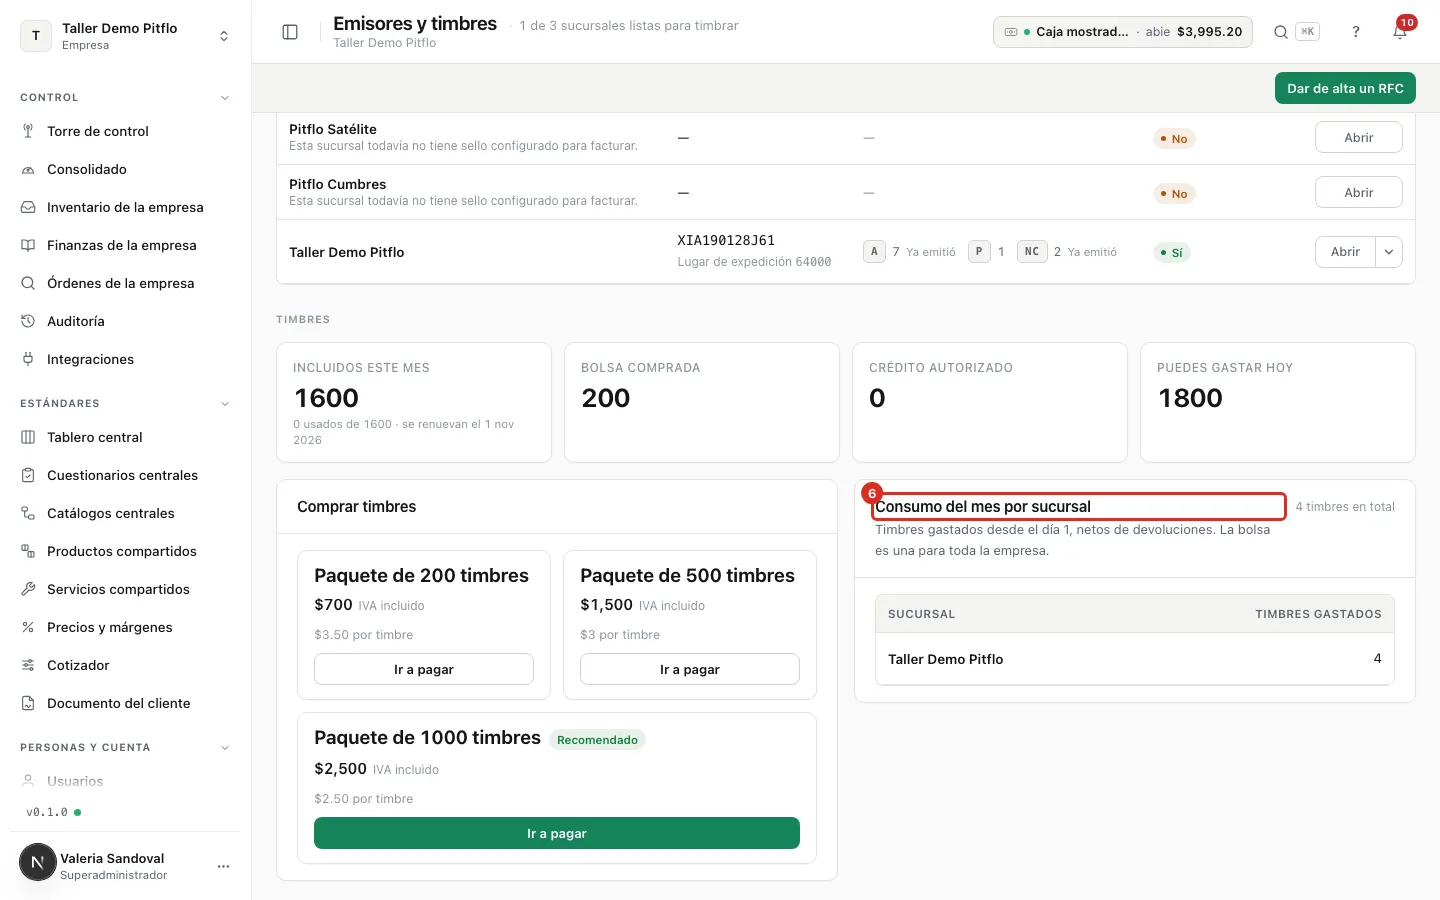The height and width of the screenshot is (900, 1440).
Task: Click the Taller Demo Pitflo consumption row
Action: point(1135,659)
